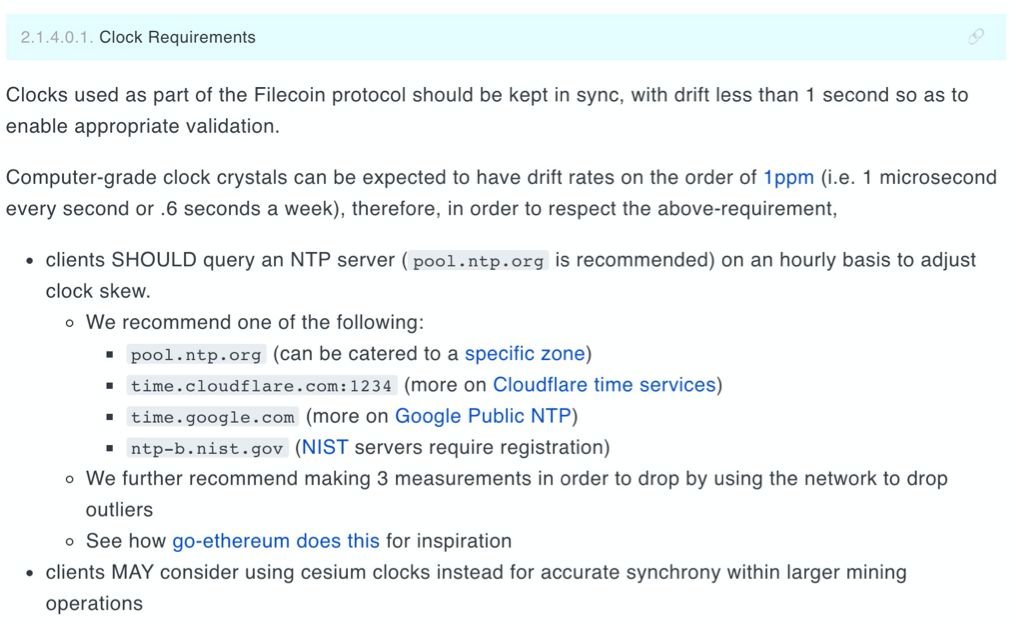
Task: Visit the NIST link
Action: (x=325, y=447)
